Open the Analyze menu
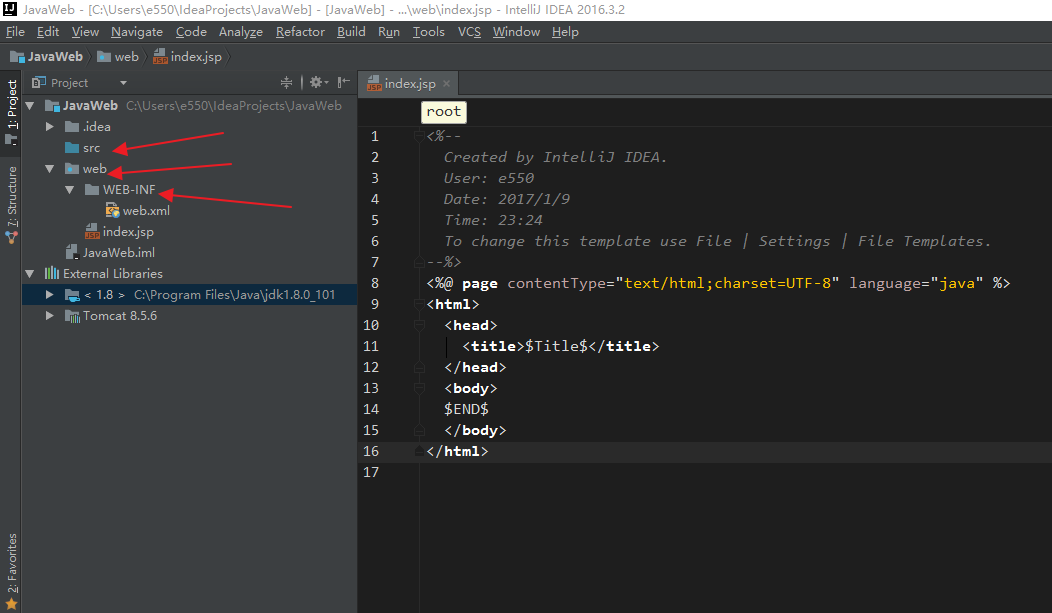1052x613 pixels. tap(241, 32)
